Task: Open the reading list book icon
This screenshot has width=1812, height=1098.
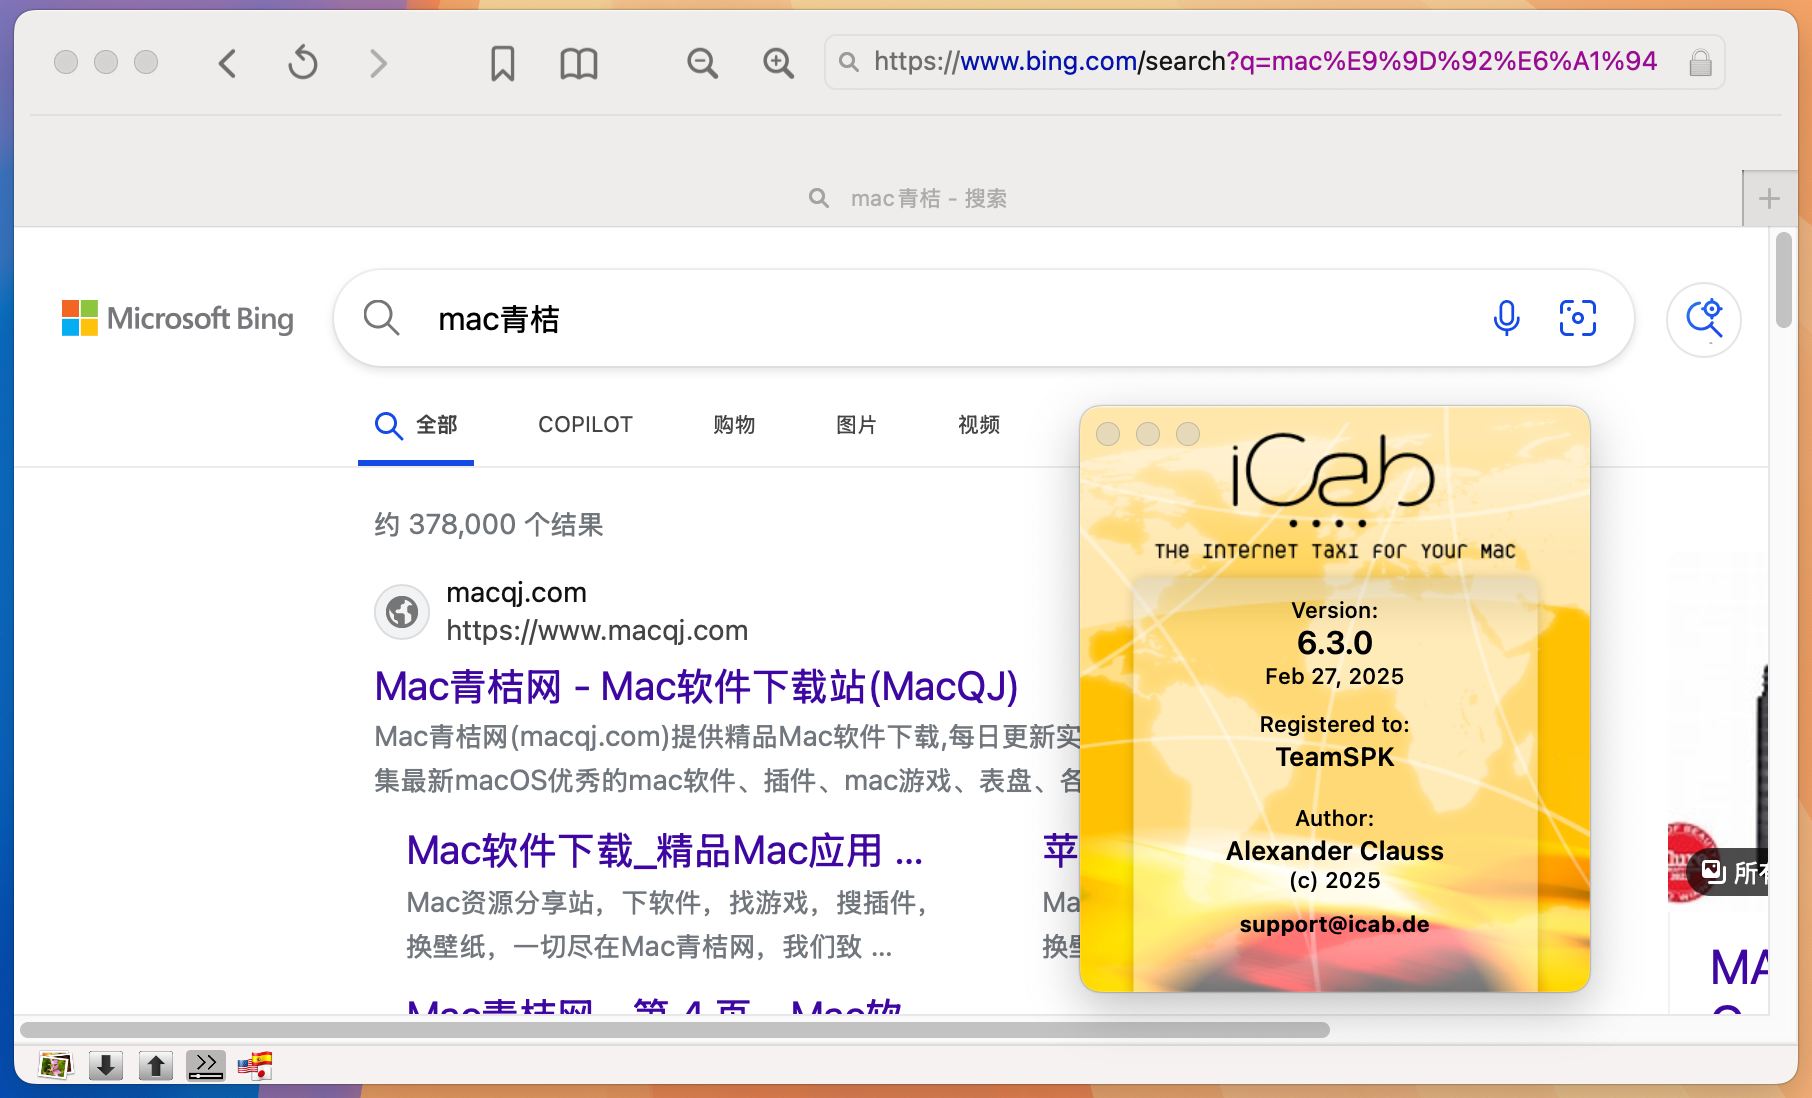Action: coord(579,64)
